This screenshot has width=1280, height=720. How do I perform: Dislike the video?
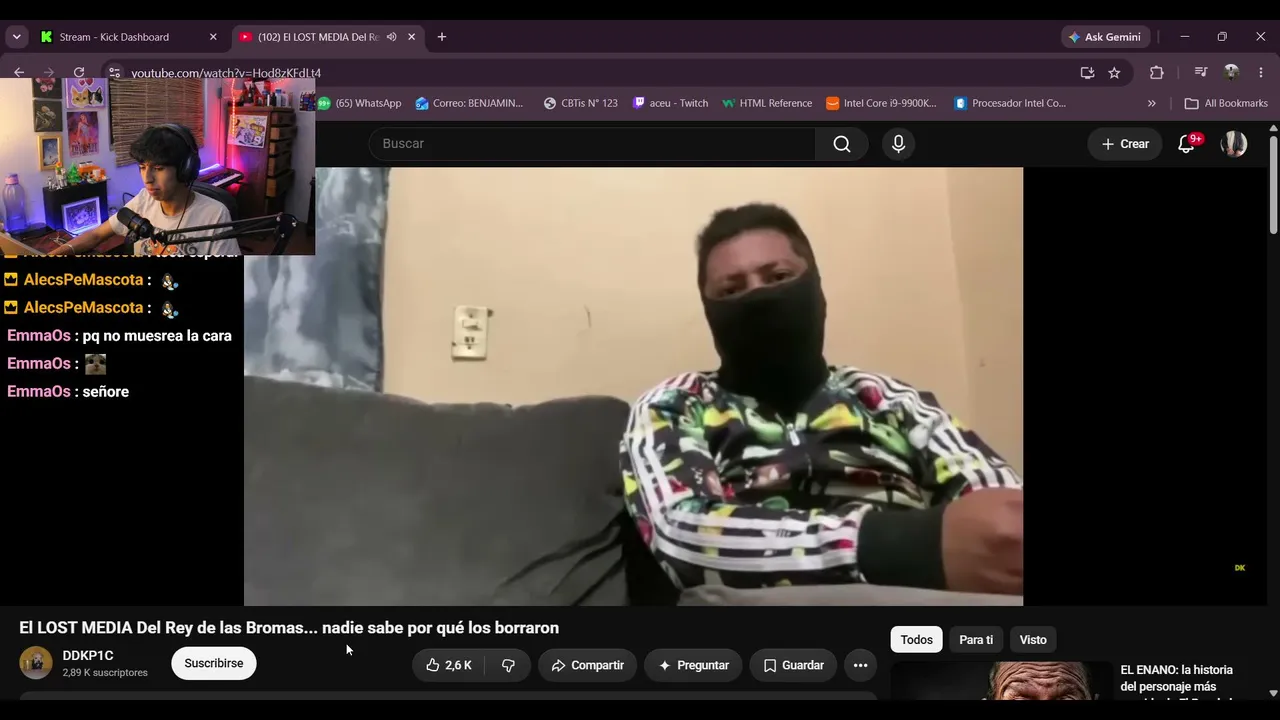tap(508, 665)
